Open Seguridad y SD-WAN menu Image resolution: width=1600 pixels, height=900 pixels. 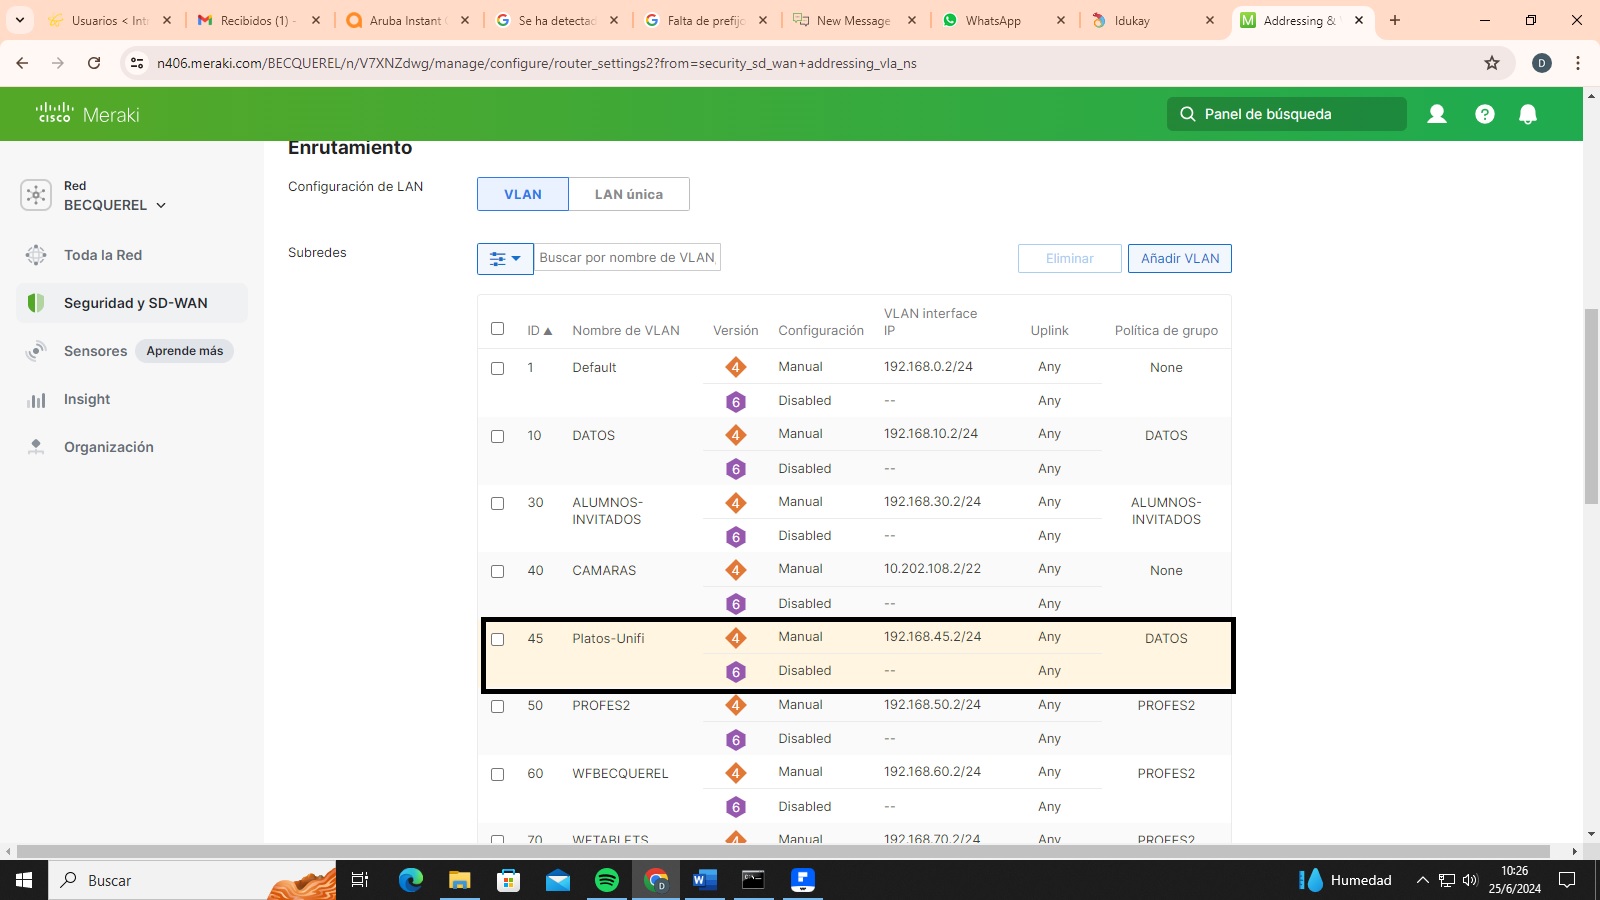tap(135, 303)
